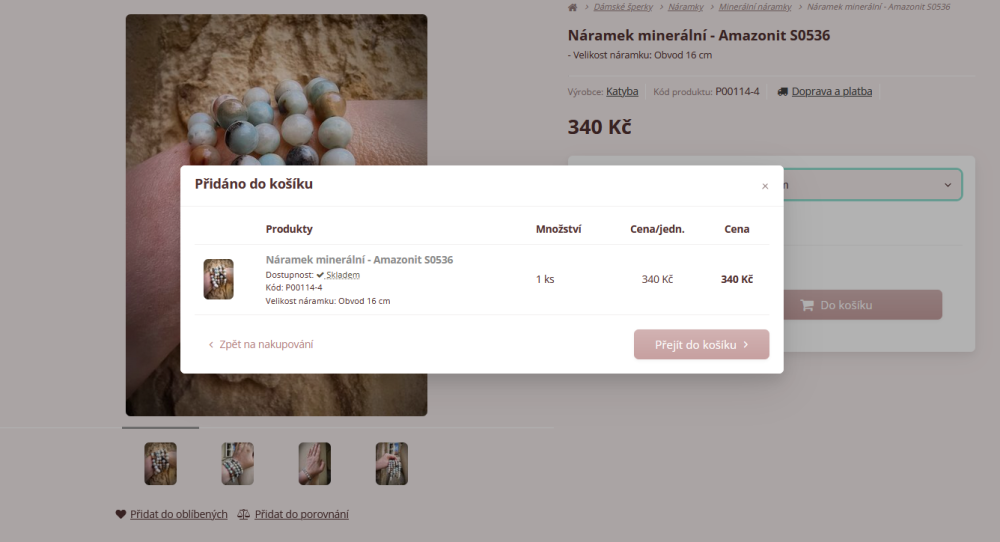Click the heart icon for favorites
The width and height of the screenshot is (1000, 542).
[121, 514]
